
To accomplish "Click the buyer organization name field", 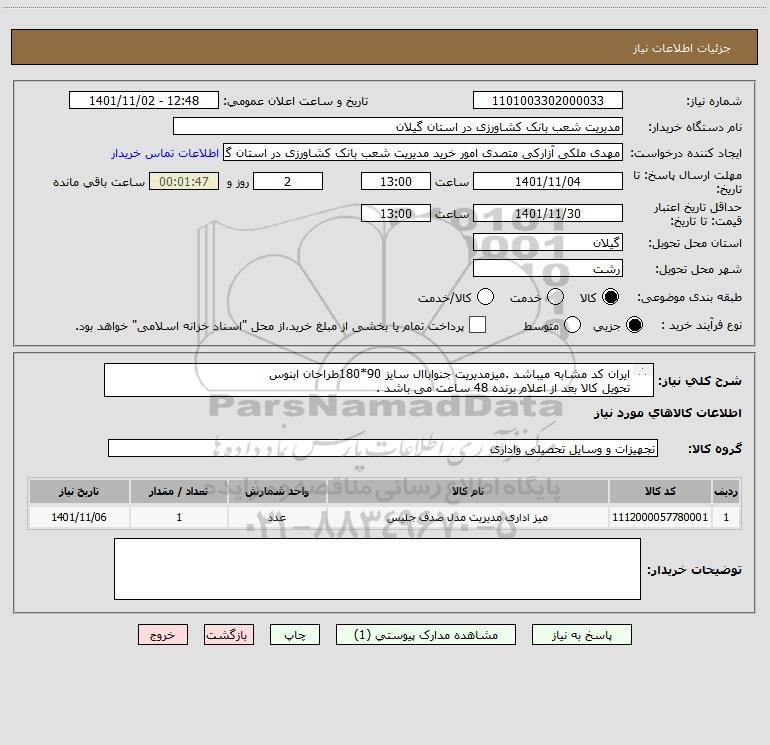I will [398, 127].
